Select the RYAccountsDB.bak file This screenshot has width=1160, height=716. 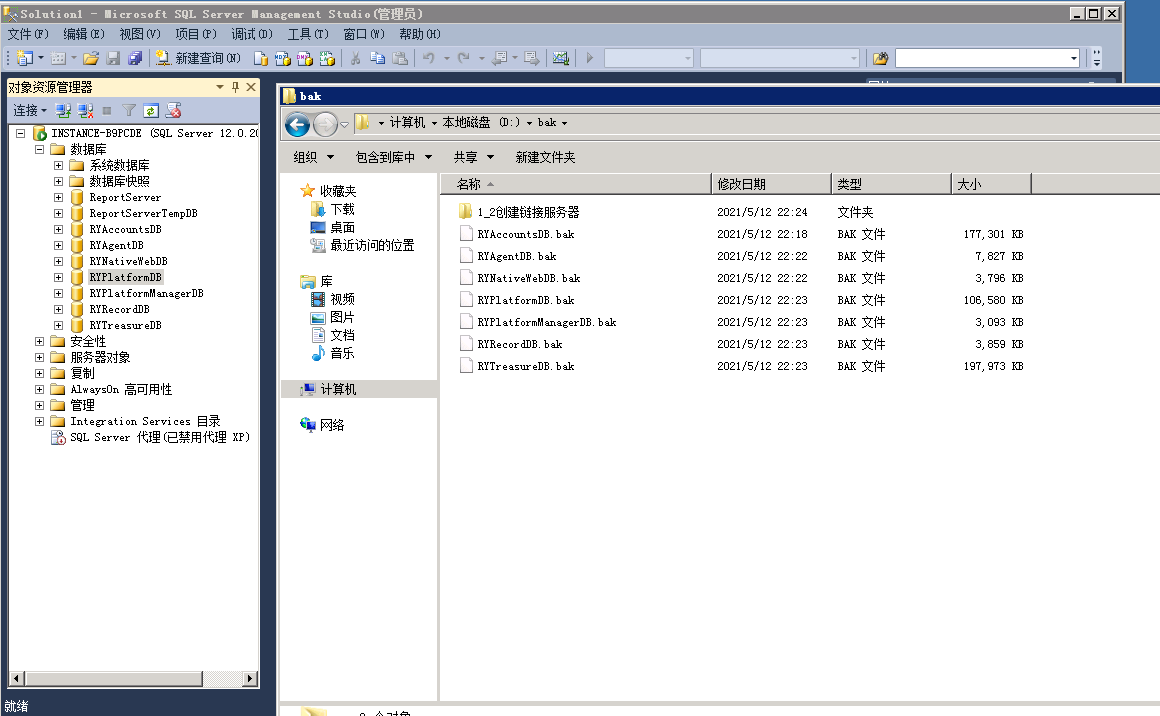pyautogui.click(x=525, y=234)
